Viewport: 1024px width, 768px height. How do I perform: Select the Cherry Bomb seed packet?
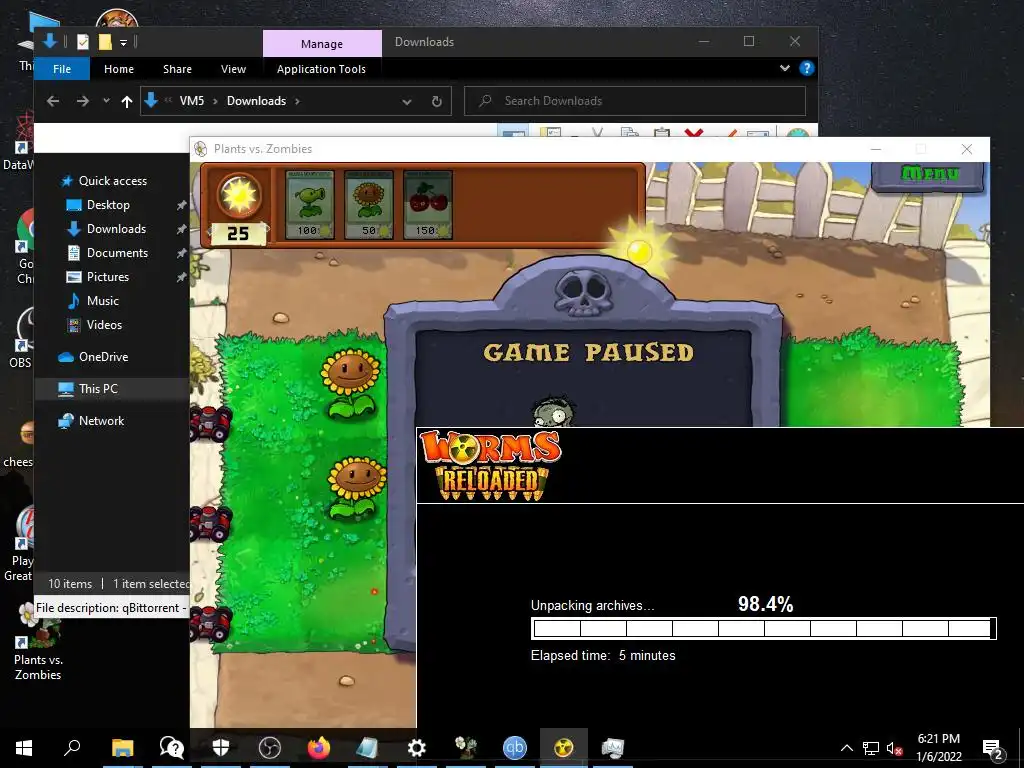coord(427,204)
